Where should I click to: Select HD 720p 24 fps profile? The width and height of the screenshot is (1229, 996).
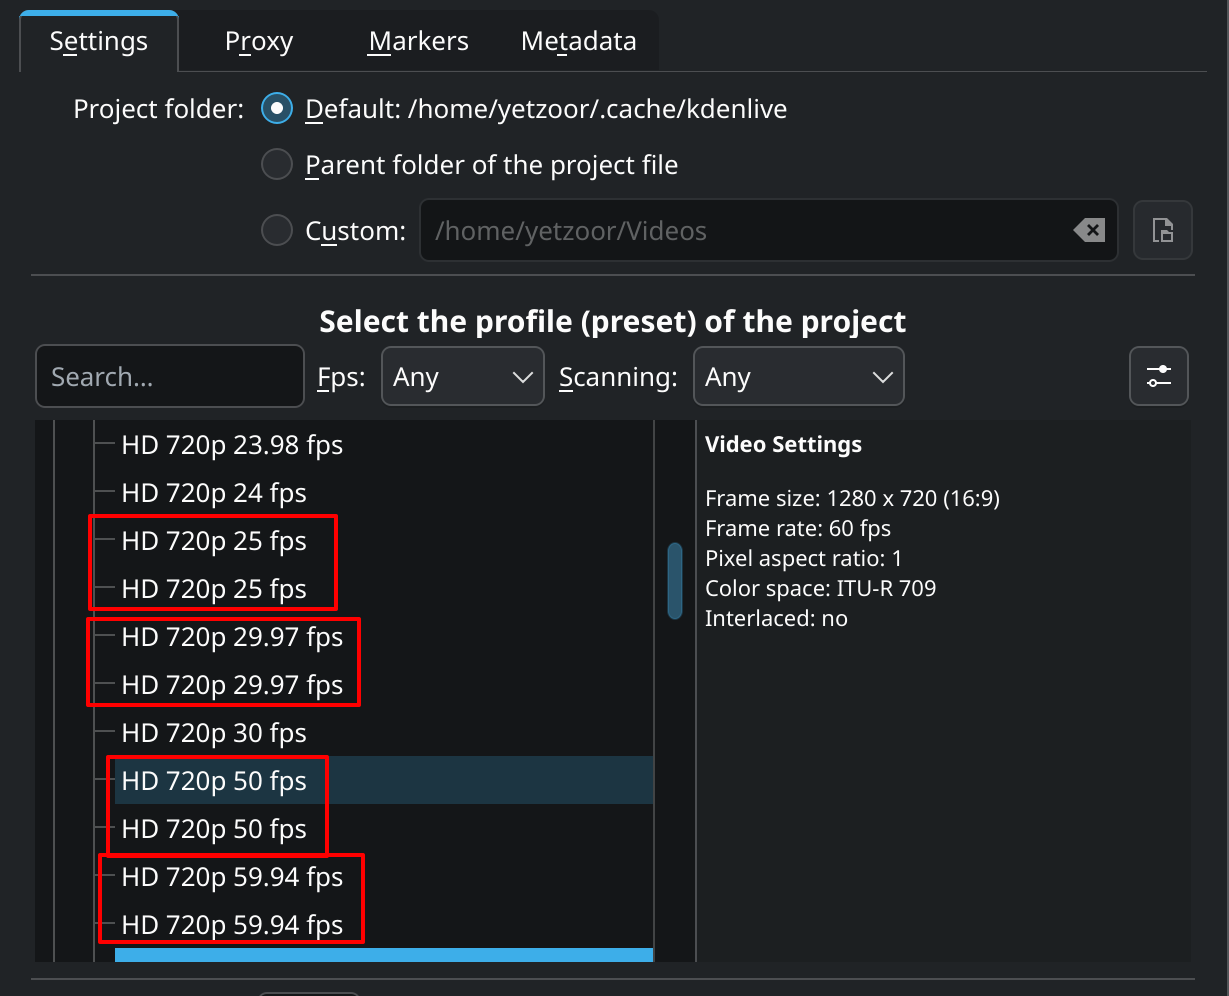point(214,493)
